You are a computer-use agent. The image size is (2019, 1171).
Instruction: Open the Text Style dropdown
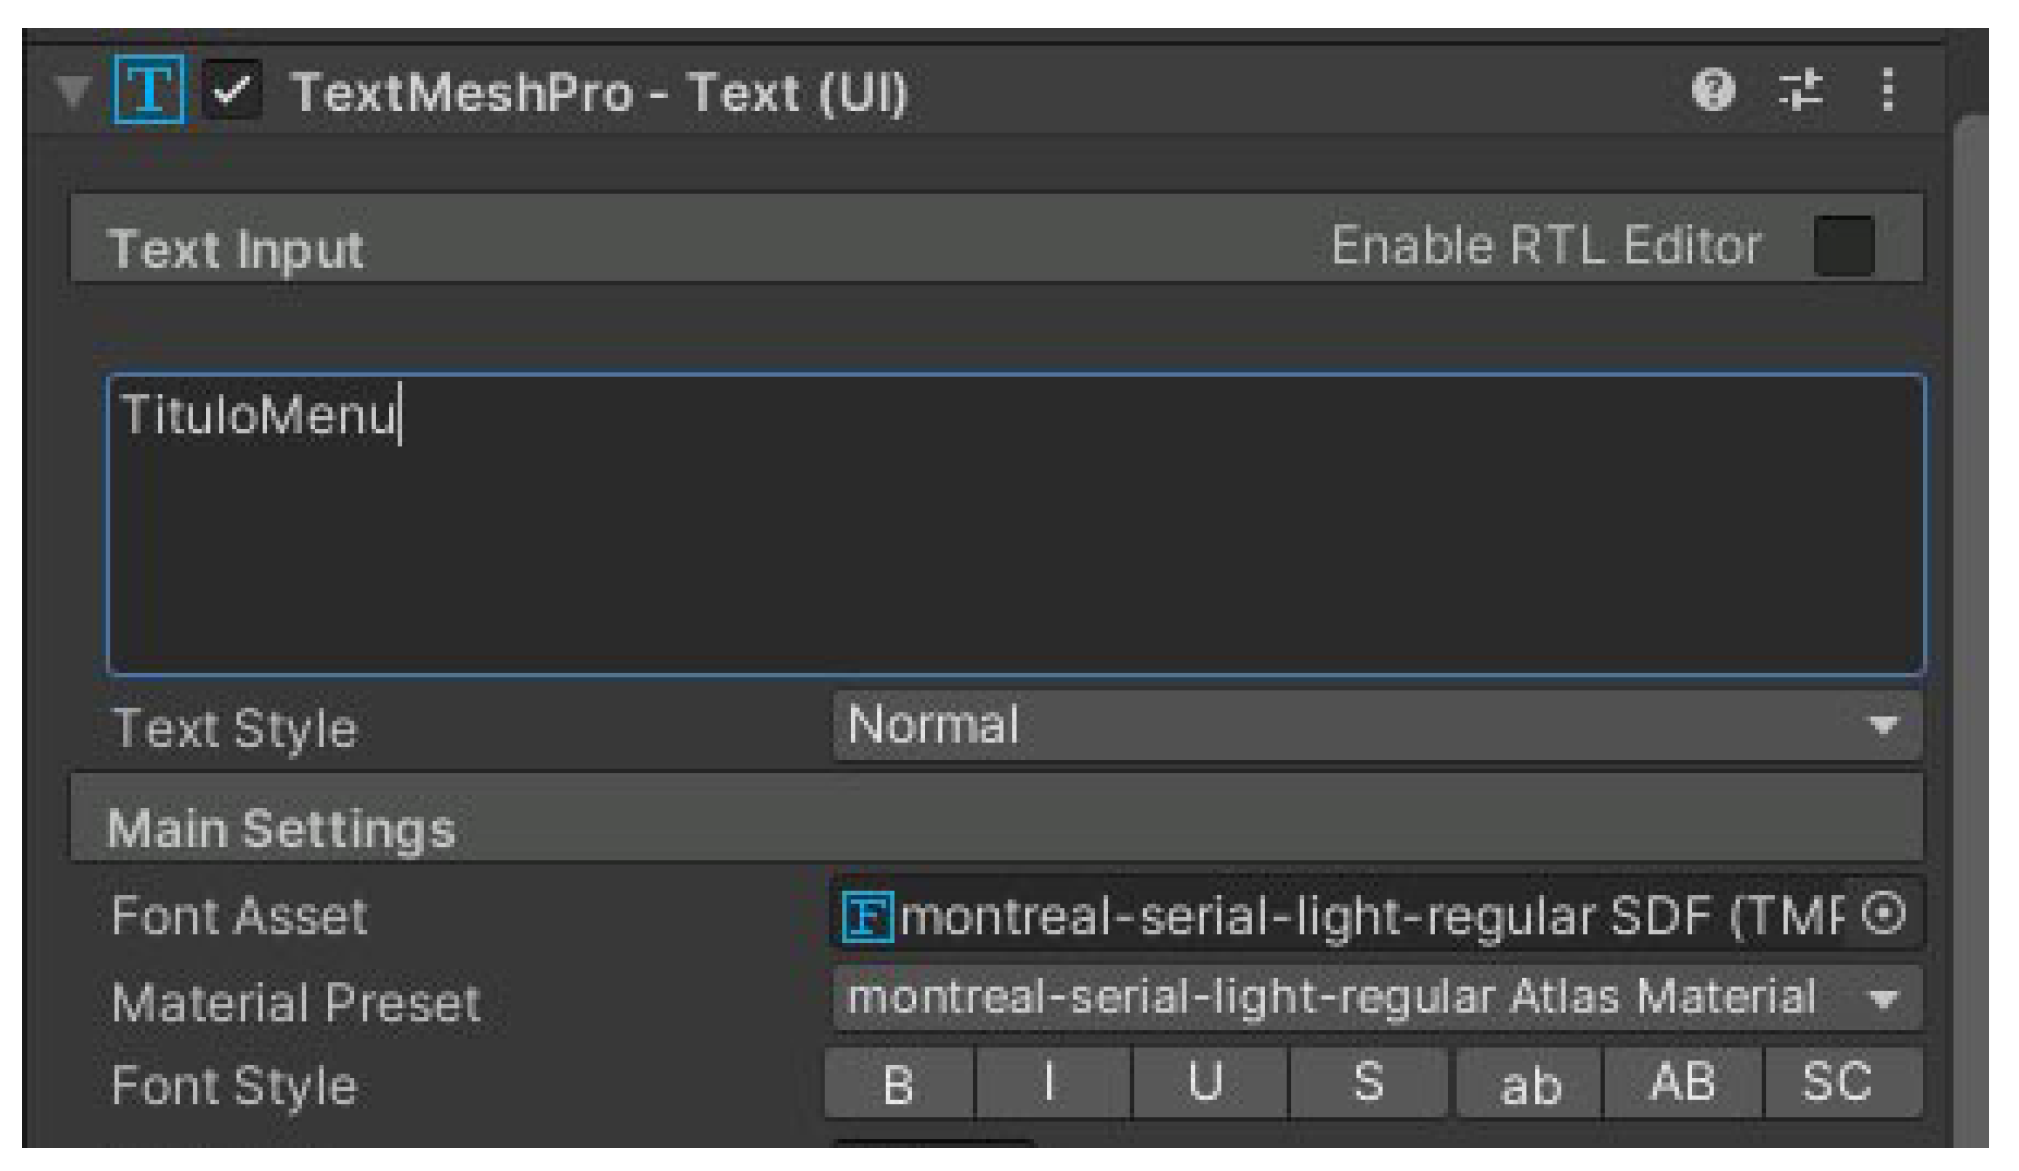click(1376, 726)
